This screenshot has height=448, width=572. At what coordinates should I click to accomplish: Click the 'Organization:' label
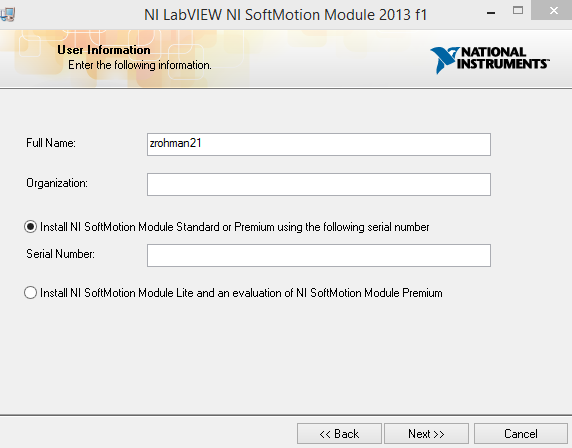(x=57, y=183)
